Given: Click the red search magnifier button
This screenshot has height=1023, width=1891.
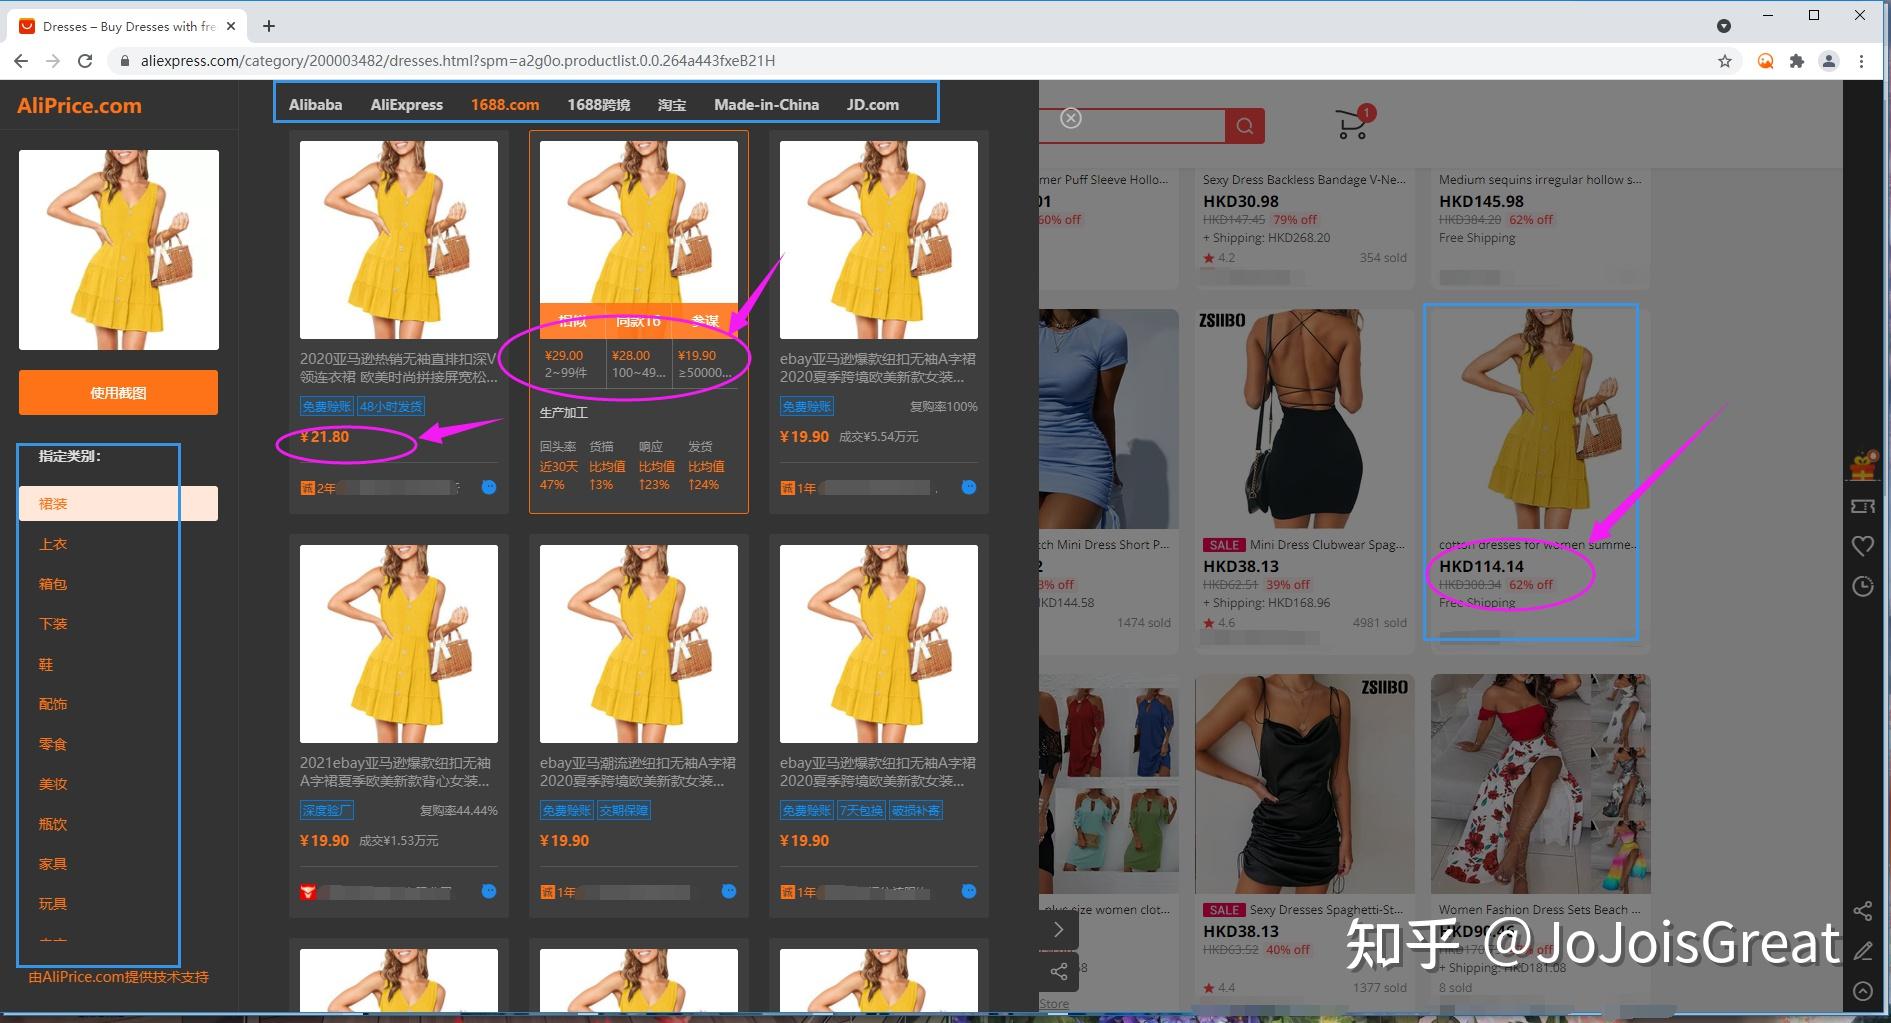Looking at the screenshot, I should coord(1245,126).
